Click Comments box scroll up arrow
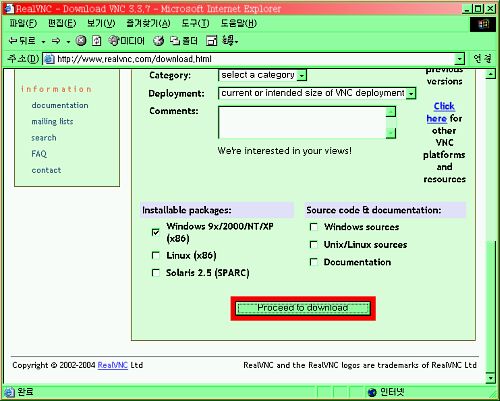 click(391, 112)
